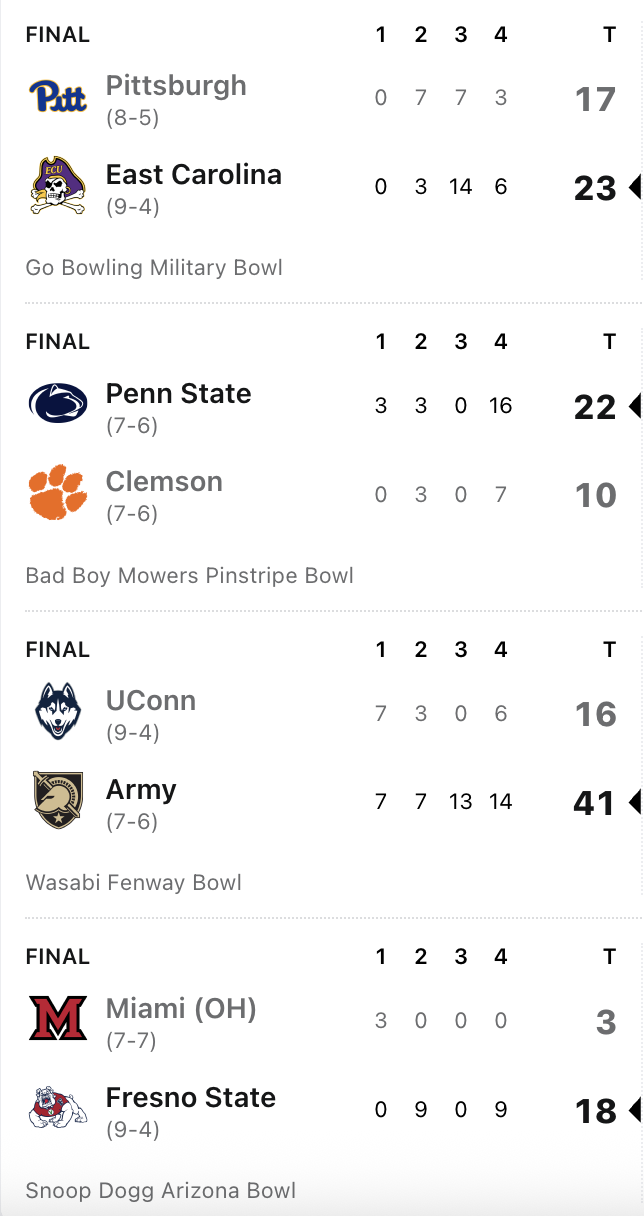Click the Clemson tiger paw logo
The width and height of the screenshot is (644, 1216).
[58, 492]
